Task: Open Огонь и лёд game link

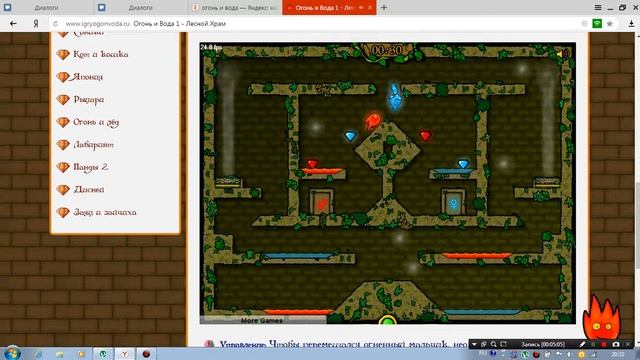Action: tap(96, 122)
